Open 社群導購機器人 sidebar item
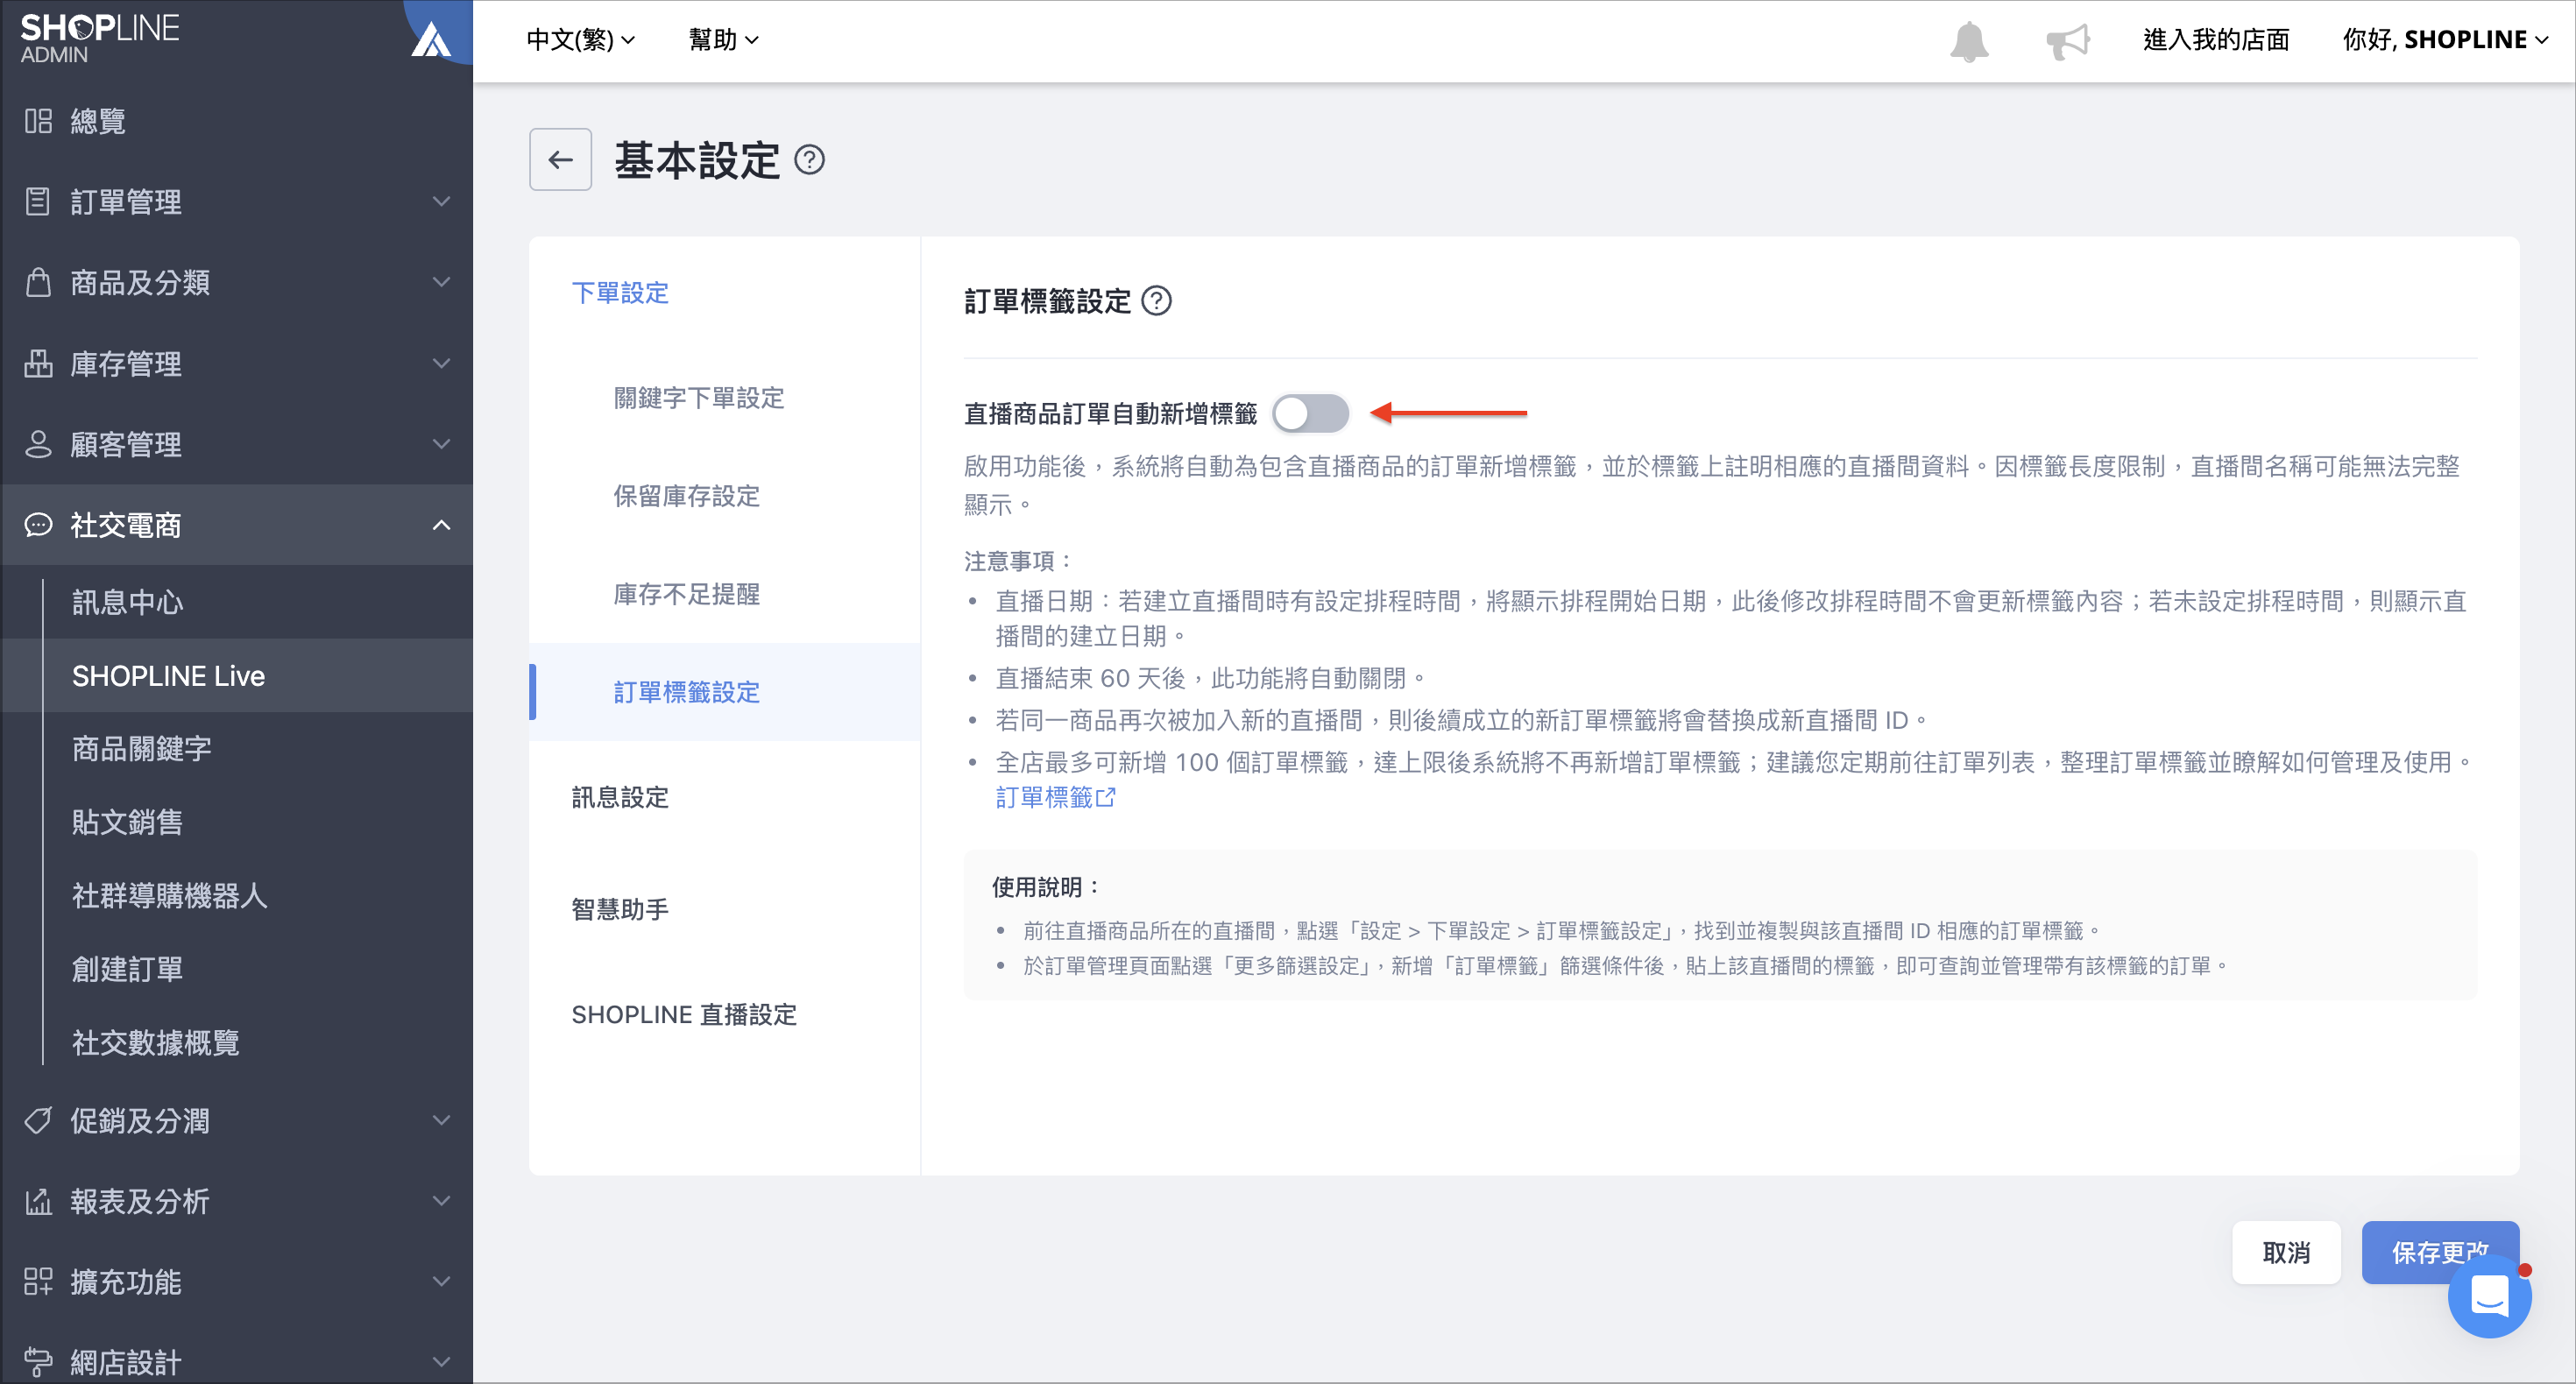The height and width of the screenshot is (1384, 2576). click(x=237, y=896)
